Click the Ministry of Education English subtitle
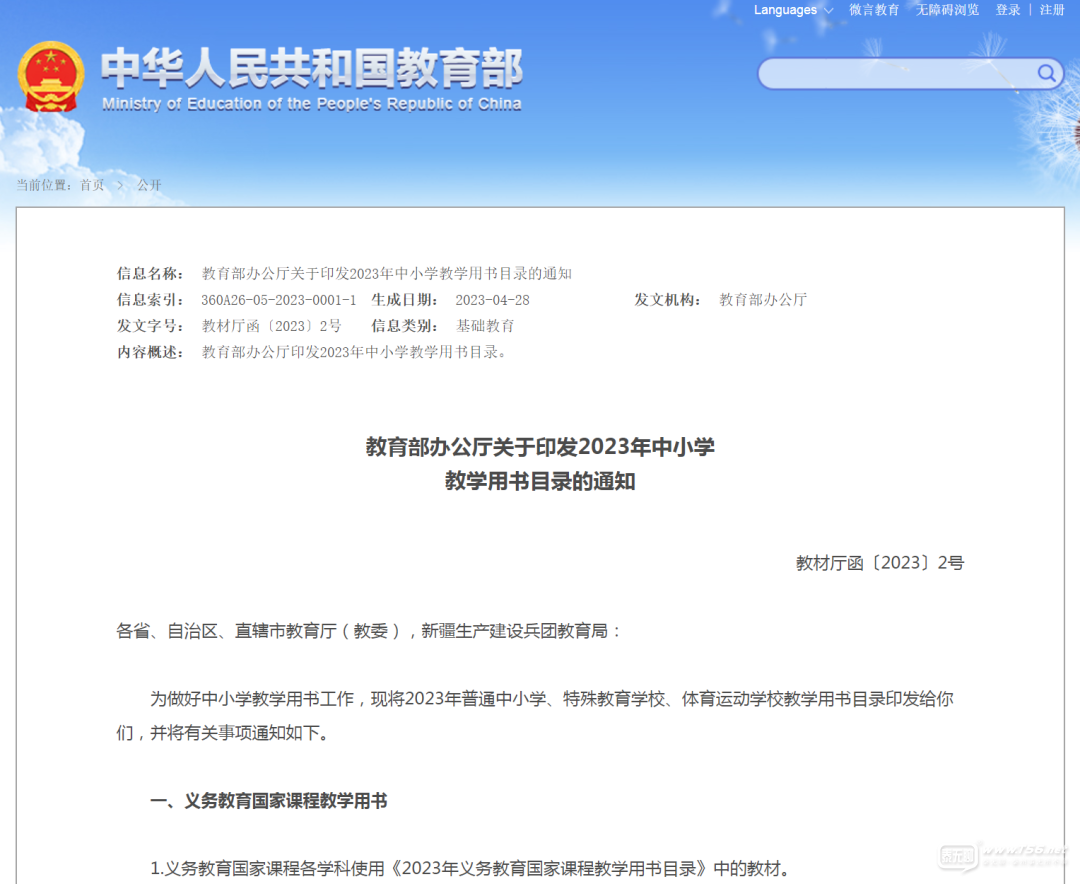 (x=312, y=104)
